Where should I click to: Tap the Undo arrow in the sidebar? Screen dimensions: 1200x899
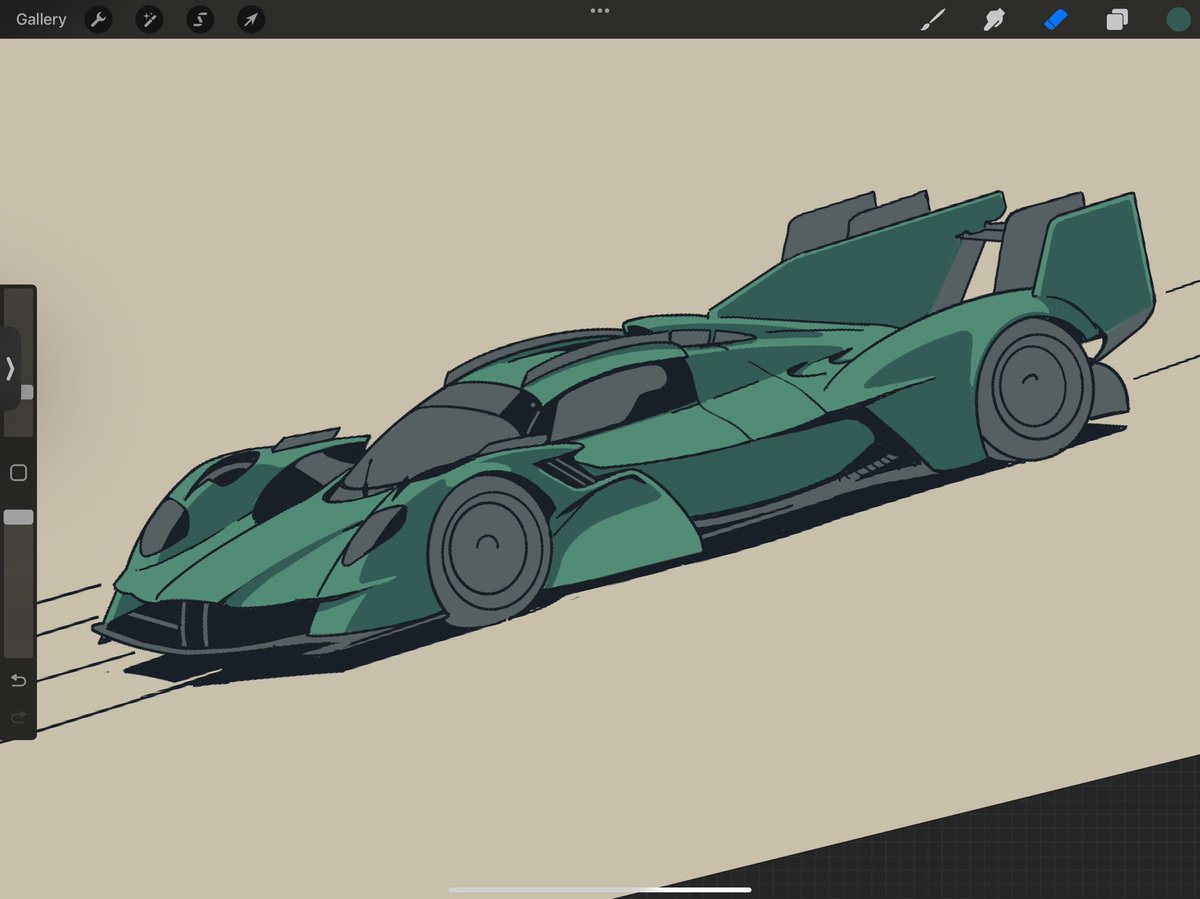(17, 680)
